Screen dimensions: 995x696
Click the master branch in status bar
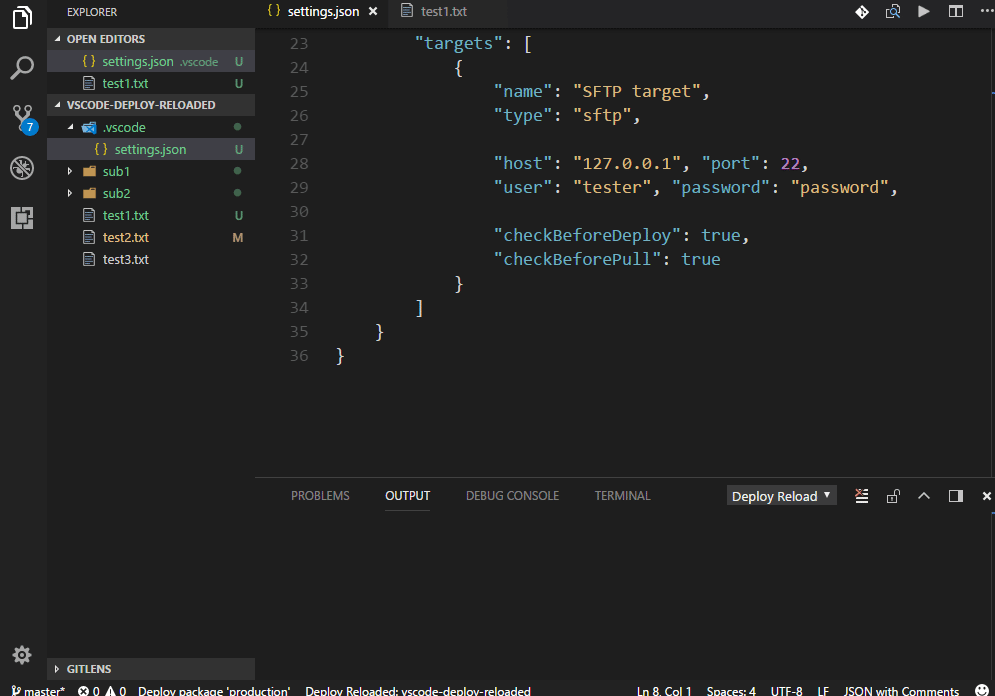(38, 690)
